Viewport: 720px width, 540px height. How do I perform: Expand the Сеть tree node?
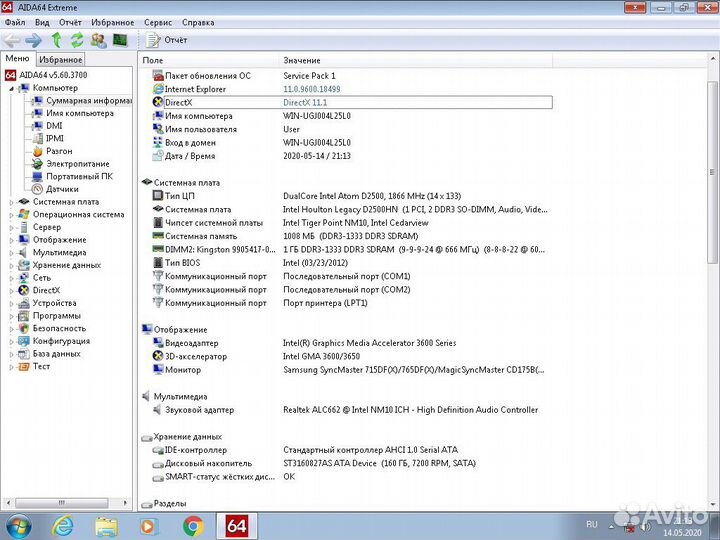(11, 278)
